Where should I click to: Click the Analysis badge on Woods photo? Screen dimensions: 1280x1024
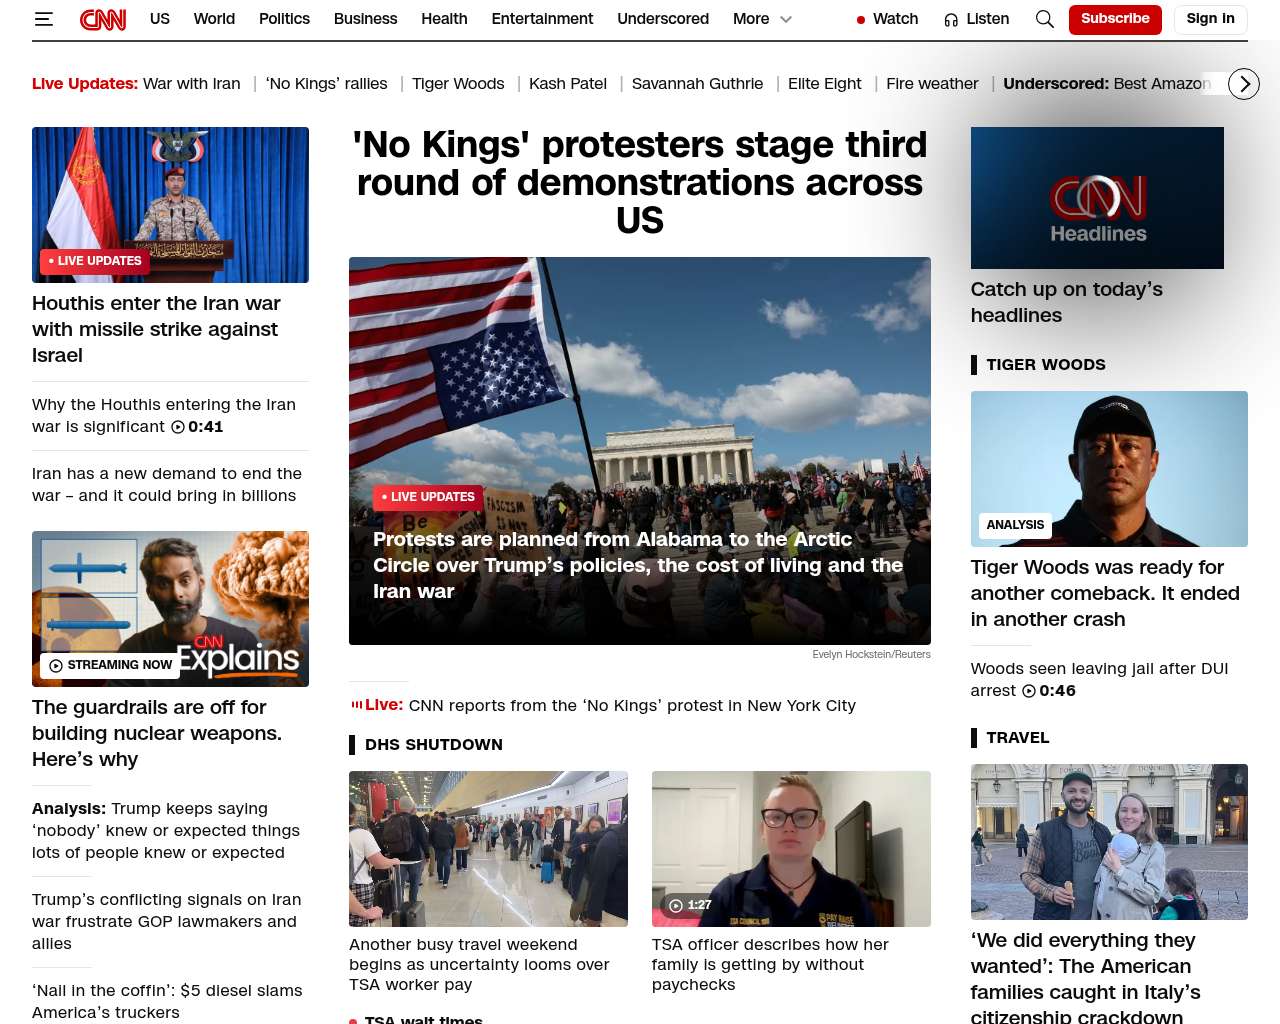[1015, 525]
